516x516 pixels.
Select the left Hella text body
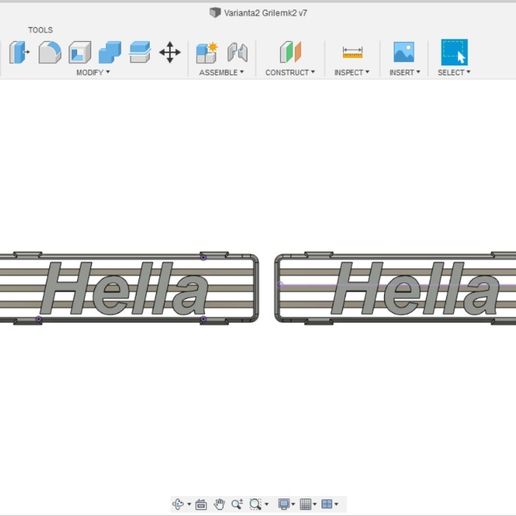tap(124, 288)
